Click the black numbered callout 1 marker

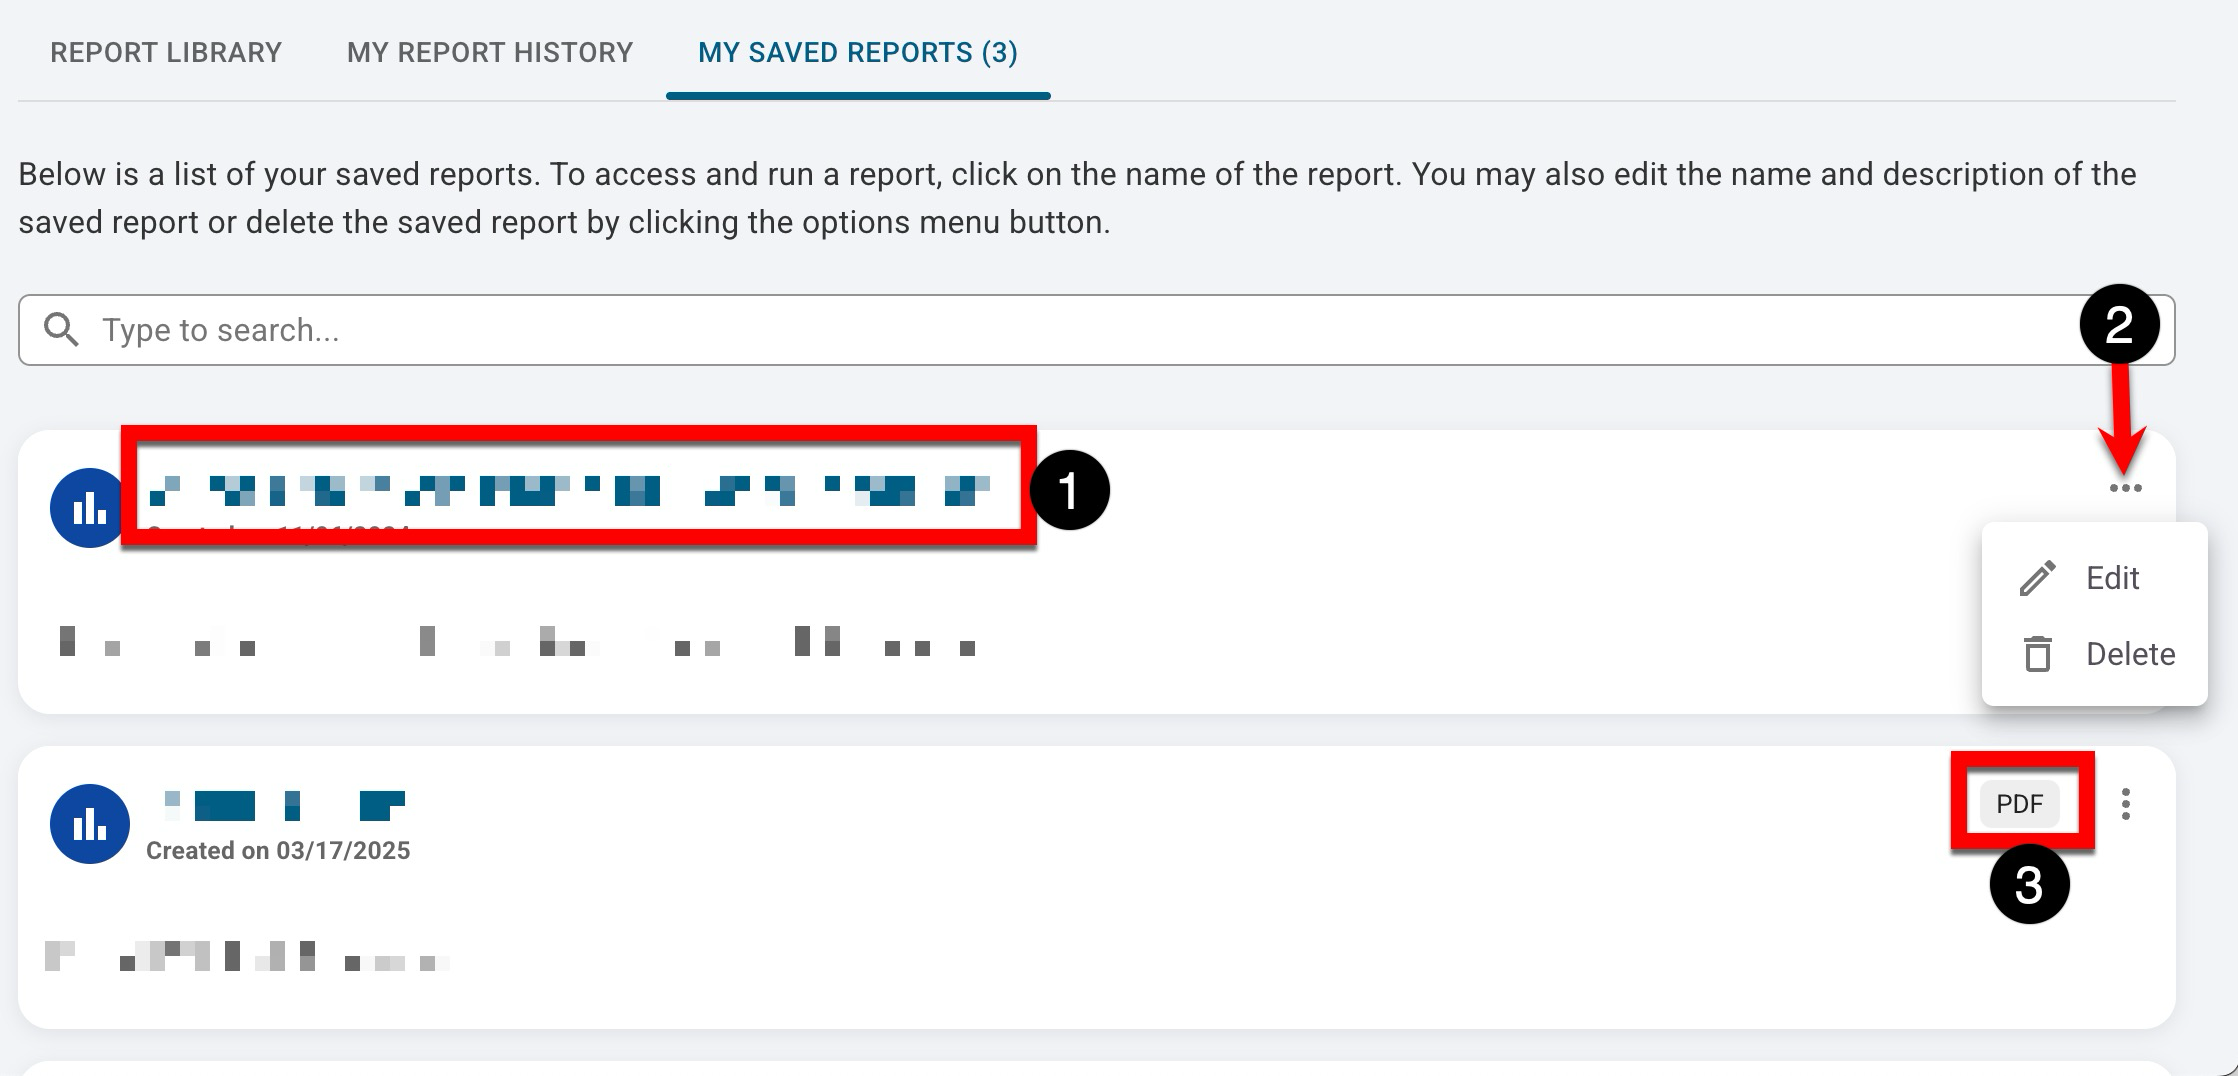(x=1069, y=491)
